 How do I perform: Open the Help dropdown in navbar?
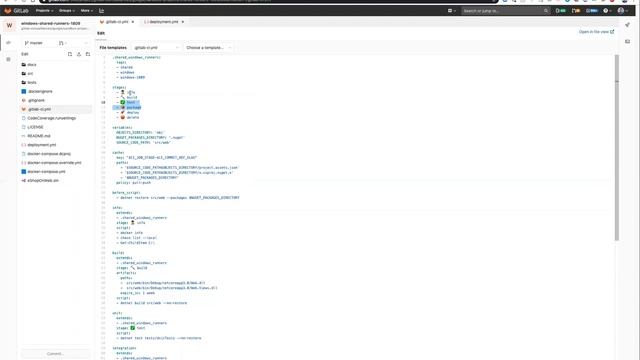(x=607, y=11)
